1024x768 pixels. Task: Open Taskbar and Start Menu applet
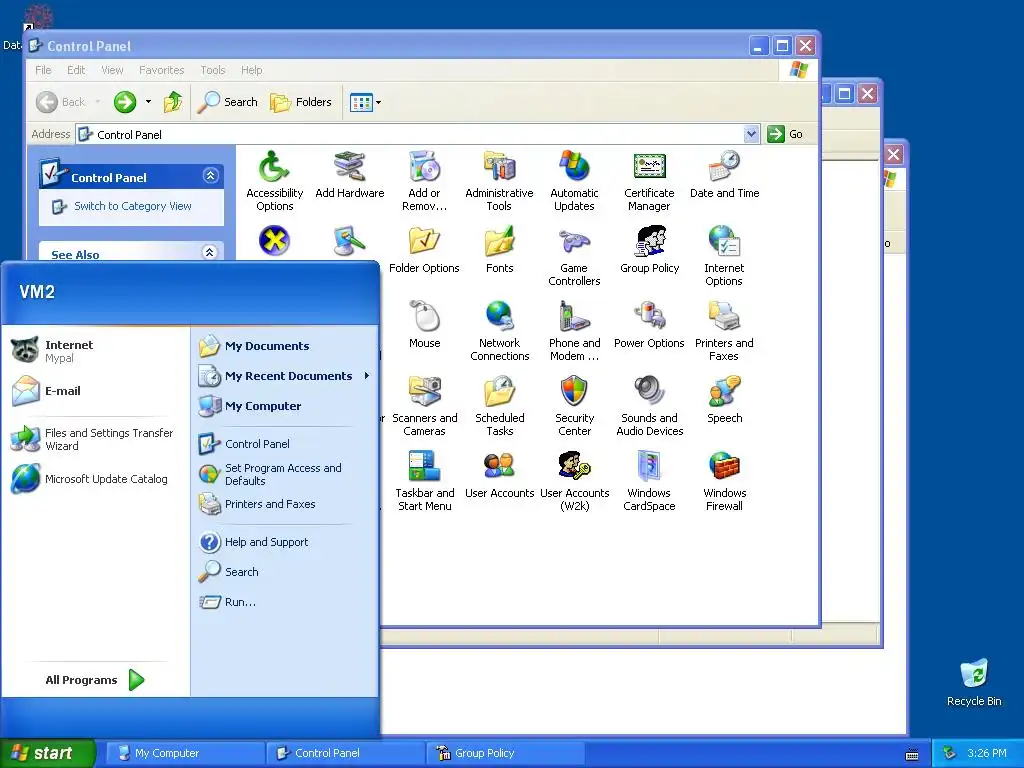[x=424, y=481]
